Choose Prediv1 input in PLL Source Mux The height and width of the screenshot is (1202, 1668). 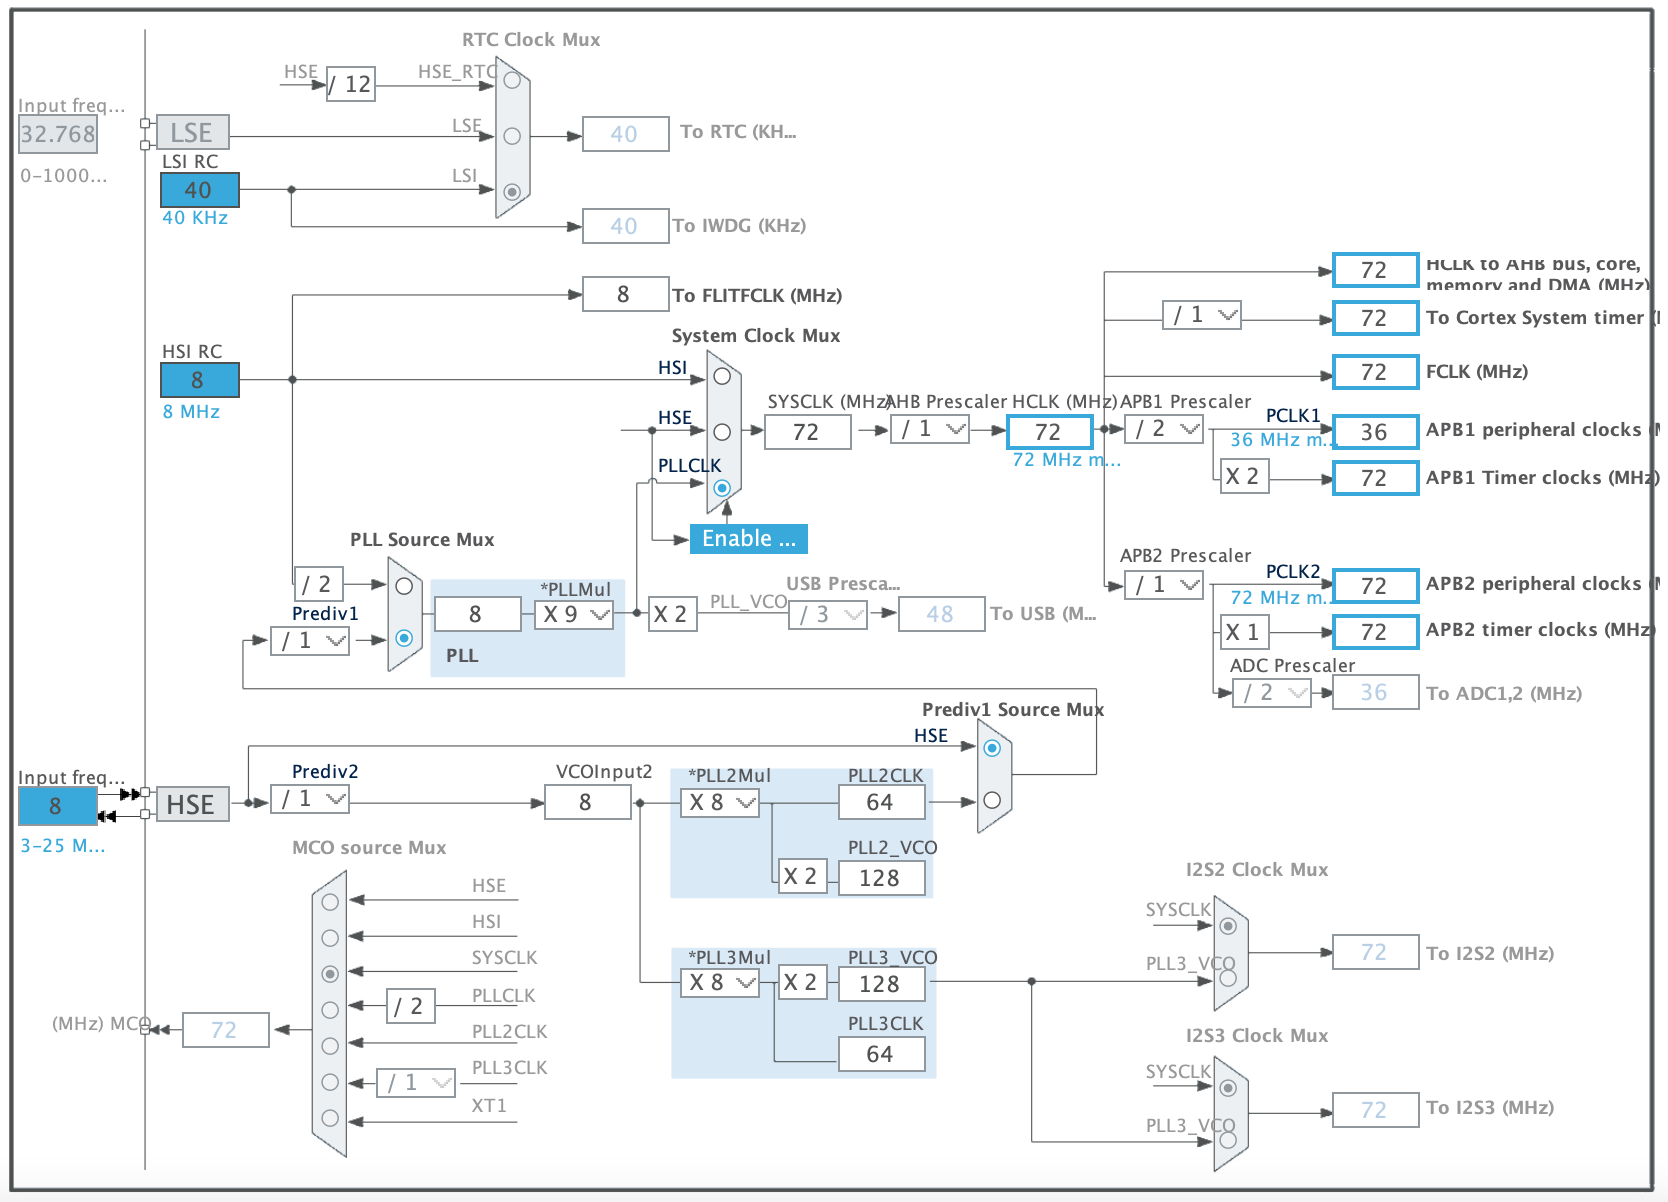tap(404, 638)
